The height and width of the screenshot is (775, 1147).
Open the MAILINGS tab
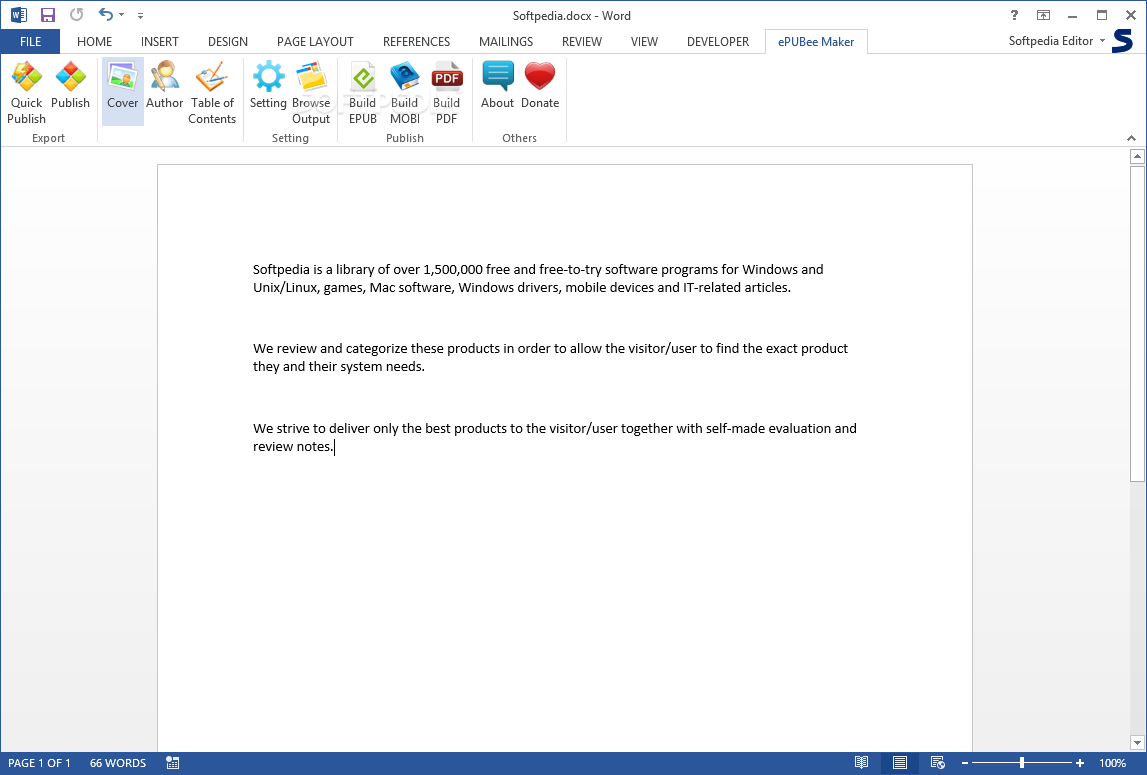[x=506, y=42]
